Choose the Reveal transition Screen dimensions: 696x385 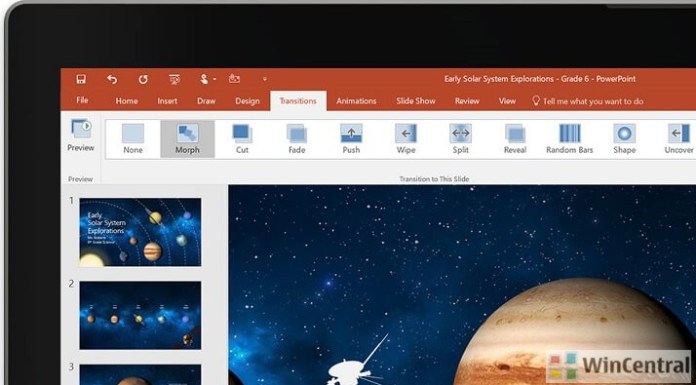click(515, 139)
